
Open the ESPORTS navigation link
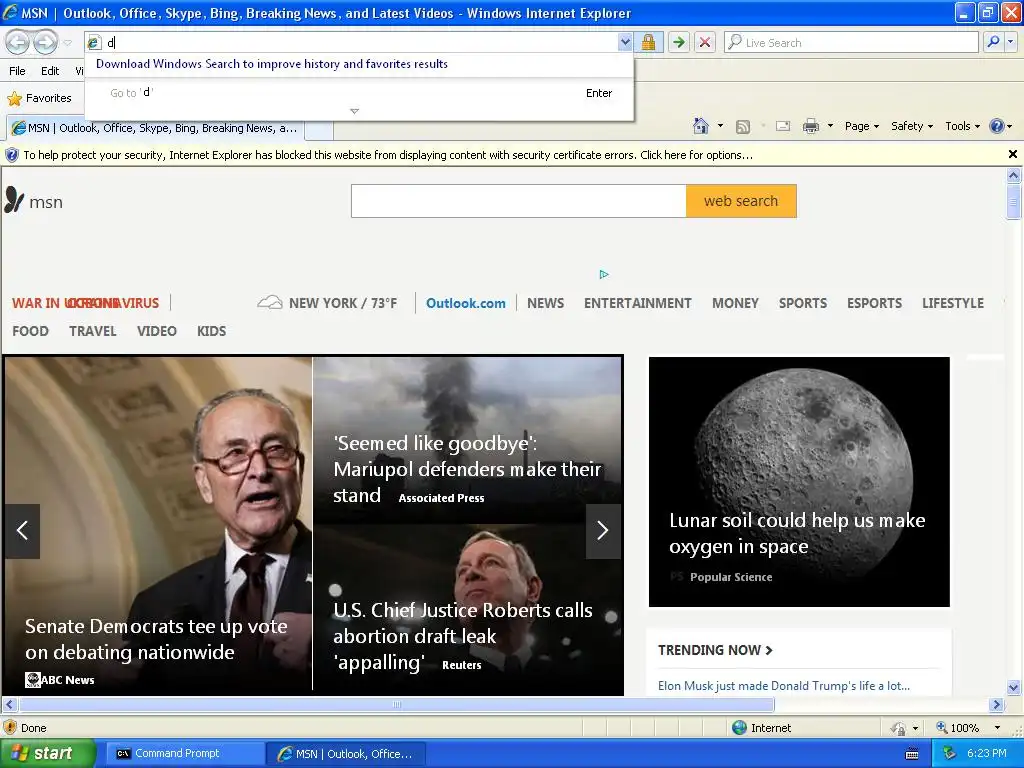pyautogui.click(x=874, y=303)
